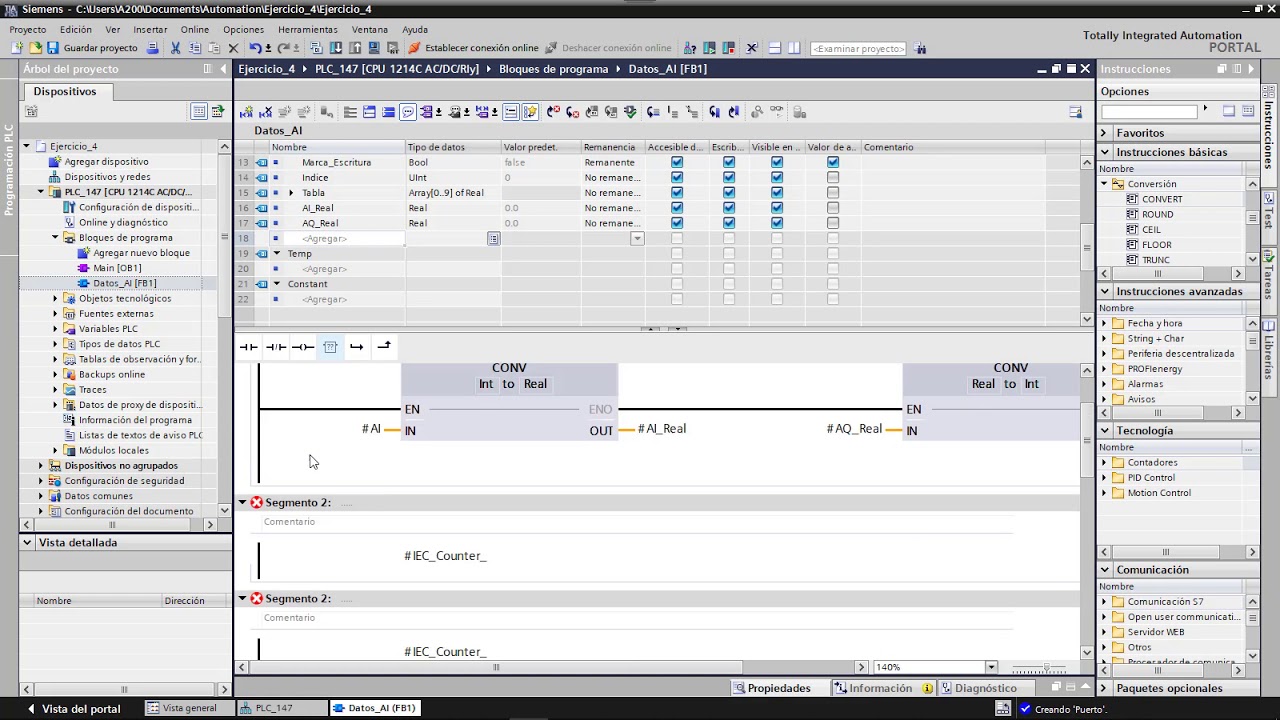Image resolution: width=1280 pixels, height=720 pixels.
Task: Collapse the Constant section
Action: coord(277,284)
